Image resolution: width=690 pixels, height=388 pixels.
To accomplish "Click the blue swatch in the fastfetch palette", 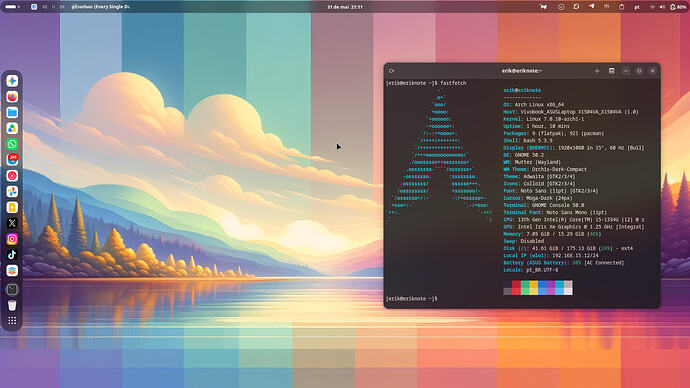I will pyautogui.click(x=542, y=288).
